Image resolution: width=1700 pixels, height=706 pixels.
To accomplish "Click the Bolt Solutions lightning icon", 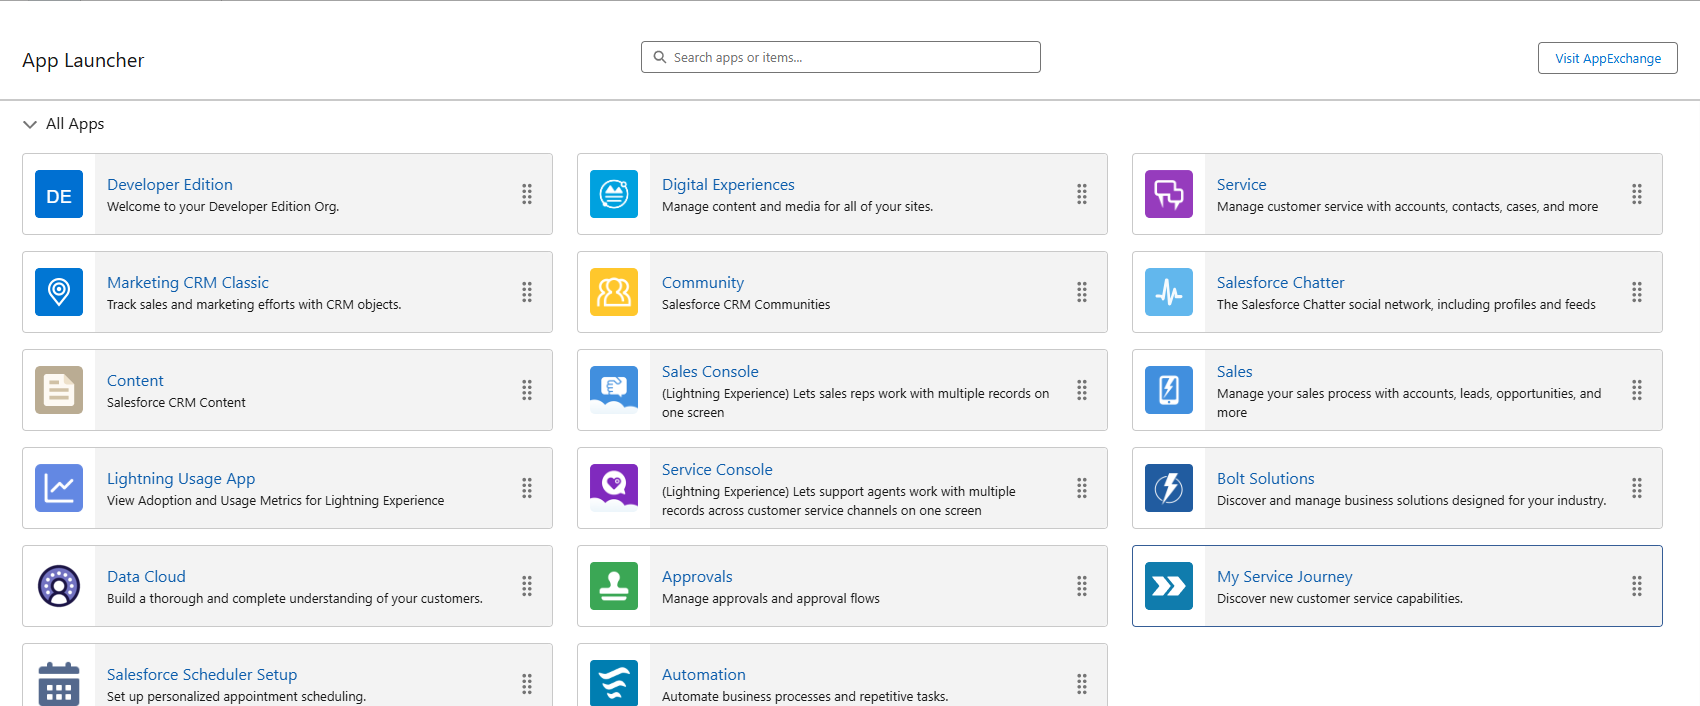I will click(1169, 488).
